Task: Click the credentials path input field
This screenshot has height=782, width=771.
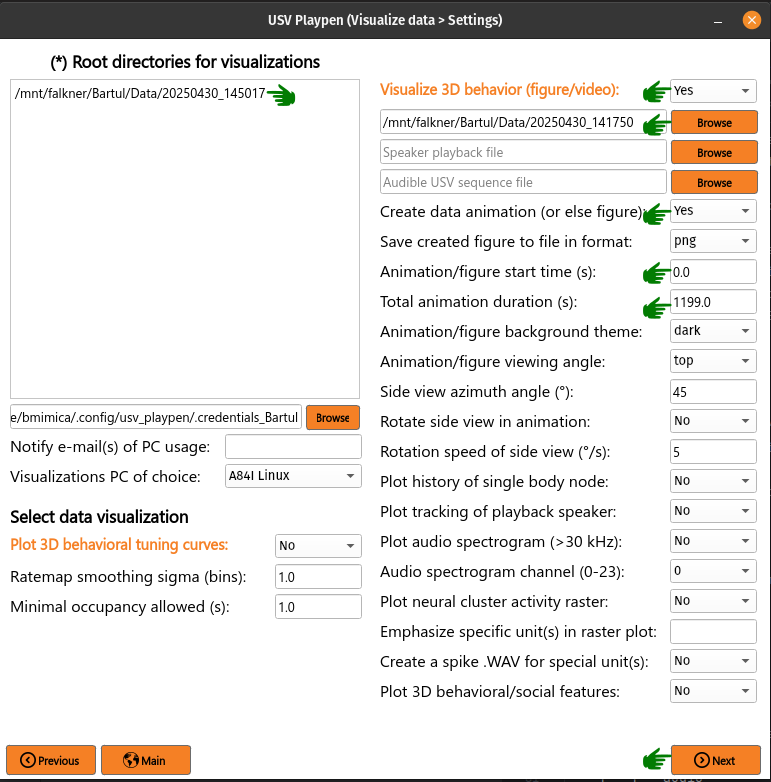Action: coord(156,417)
